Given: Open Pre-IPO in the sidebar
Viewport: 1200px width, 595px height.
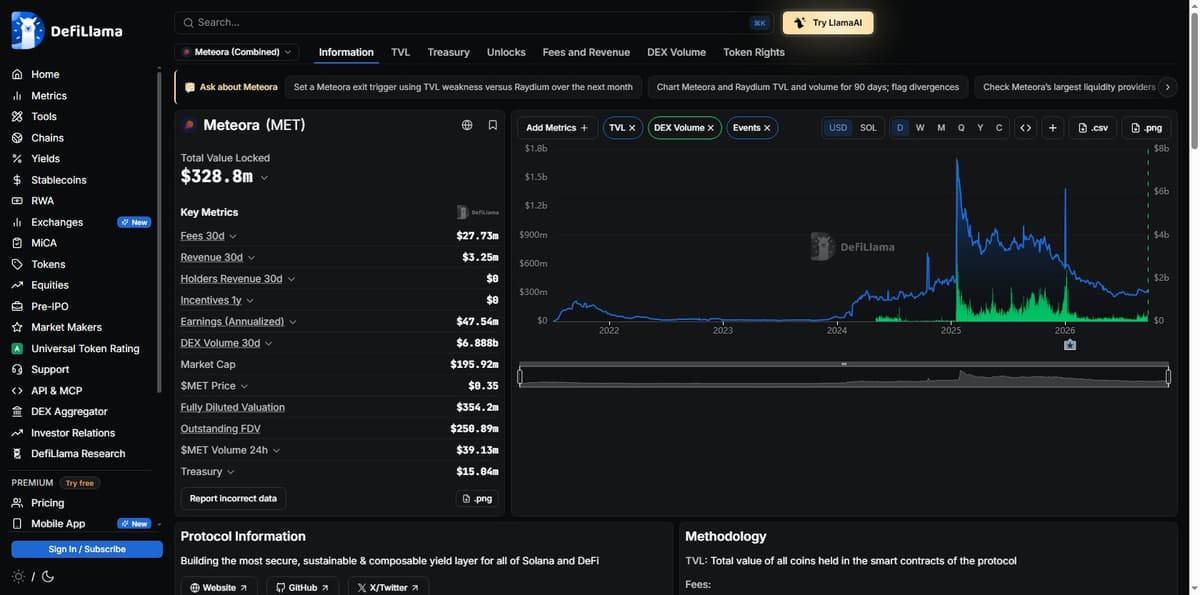Looking at the screenshot, I should pos(50,306).
